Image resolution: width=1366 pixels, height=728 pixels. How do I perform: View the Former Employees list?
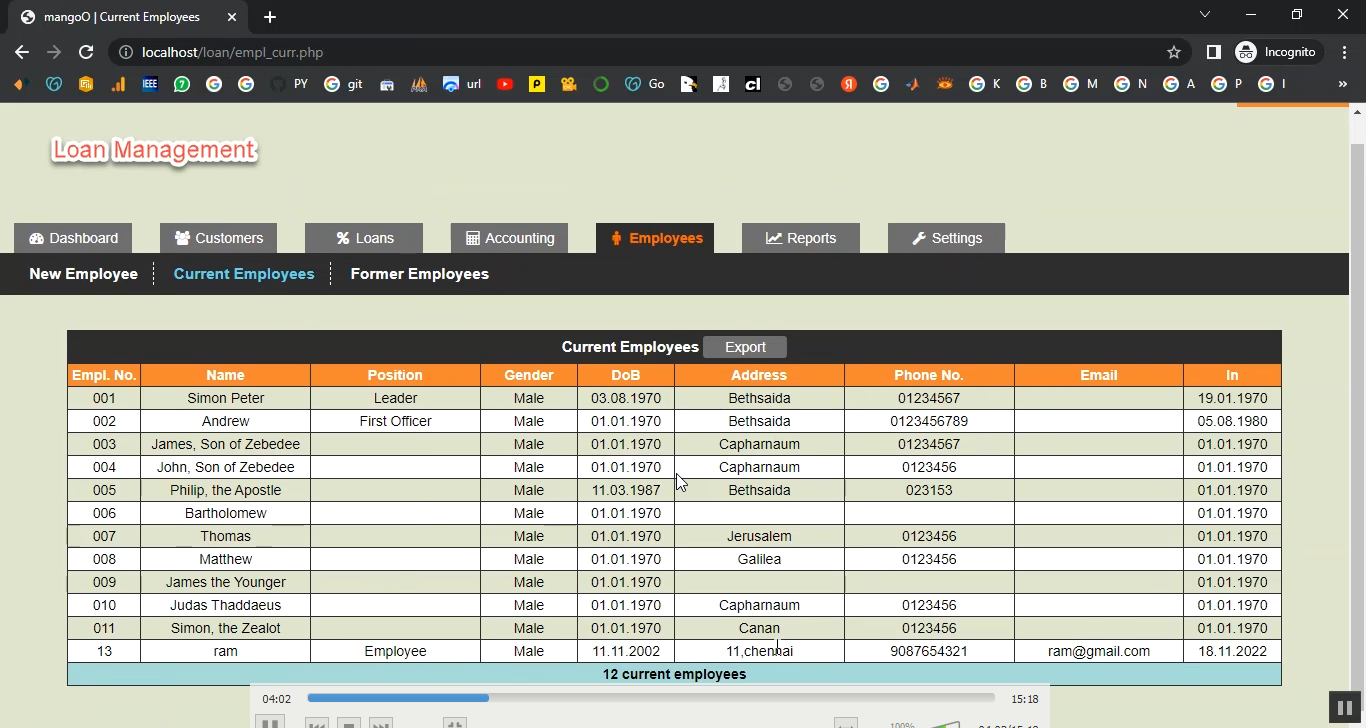click(x=419, y=274)
